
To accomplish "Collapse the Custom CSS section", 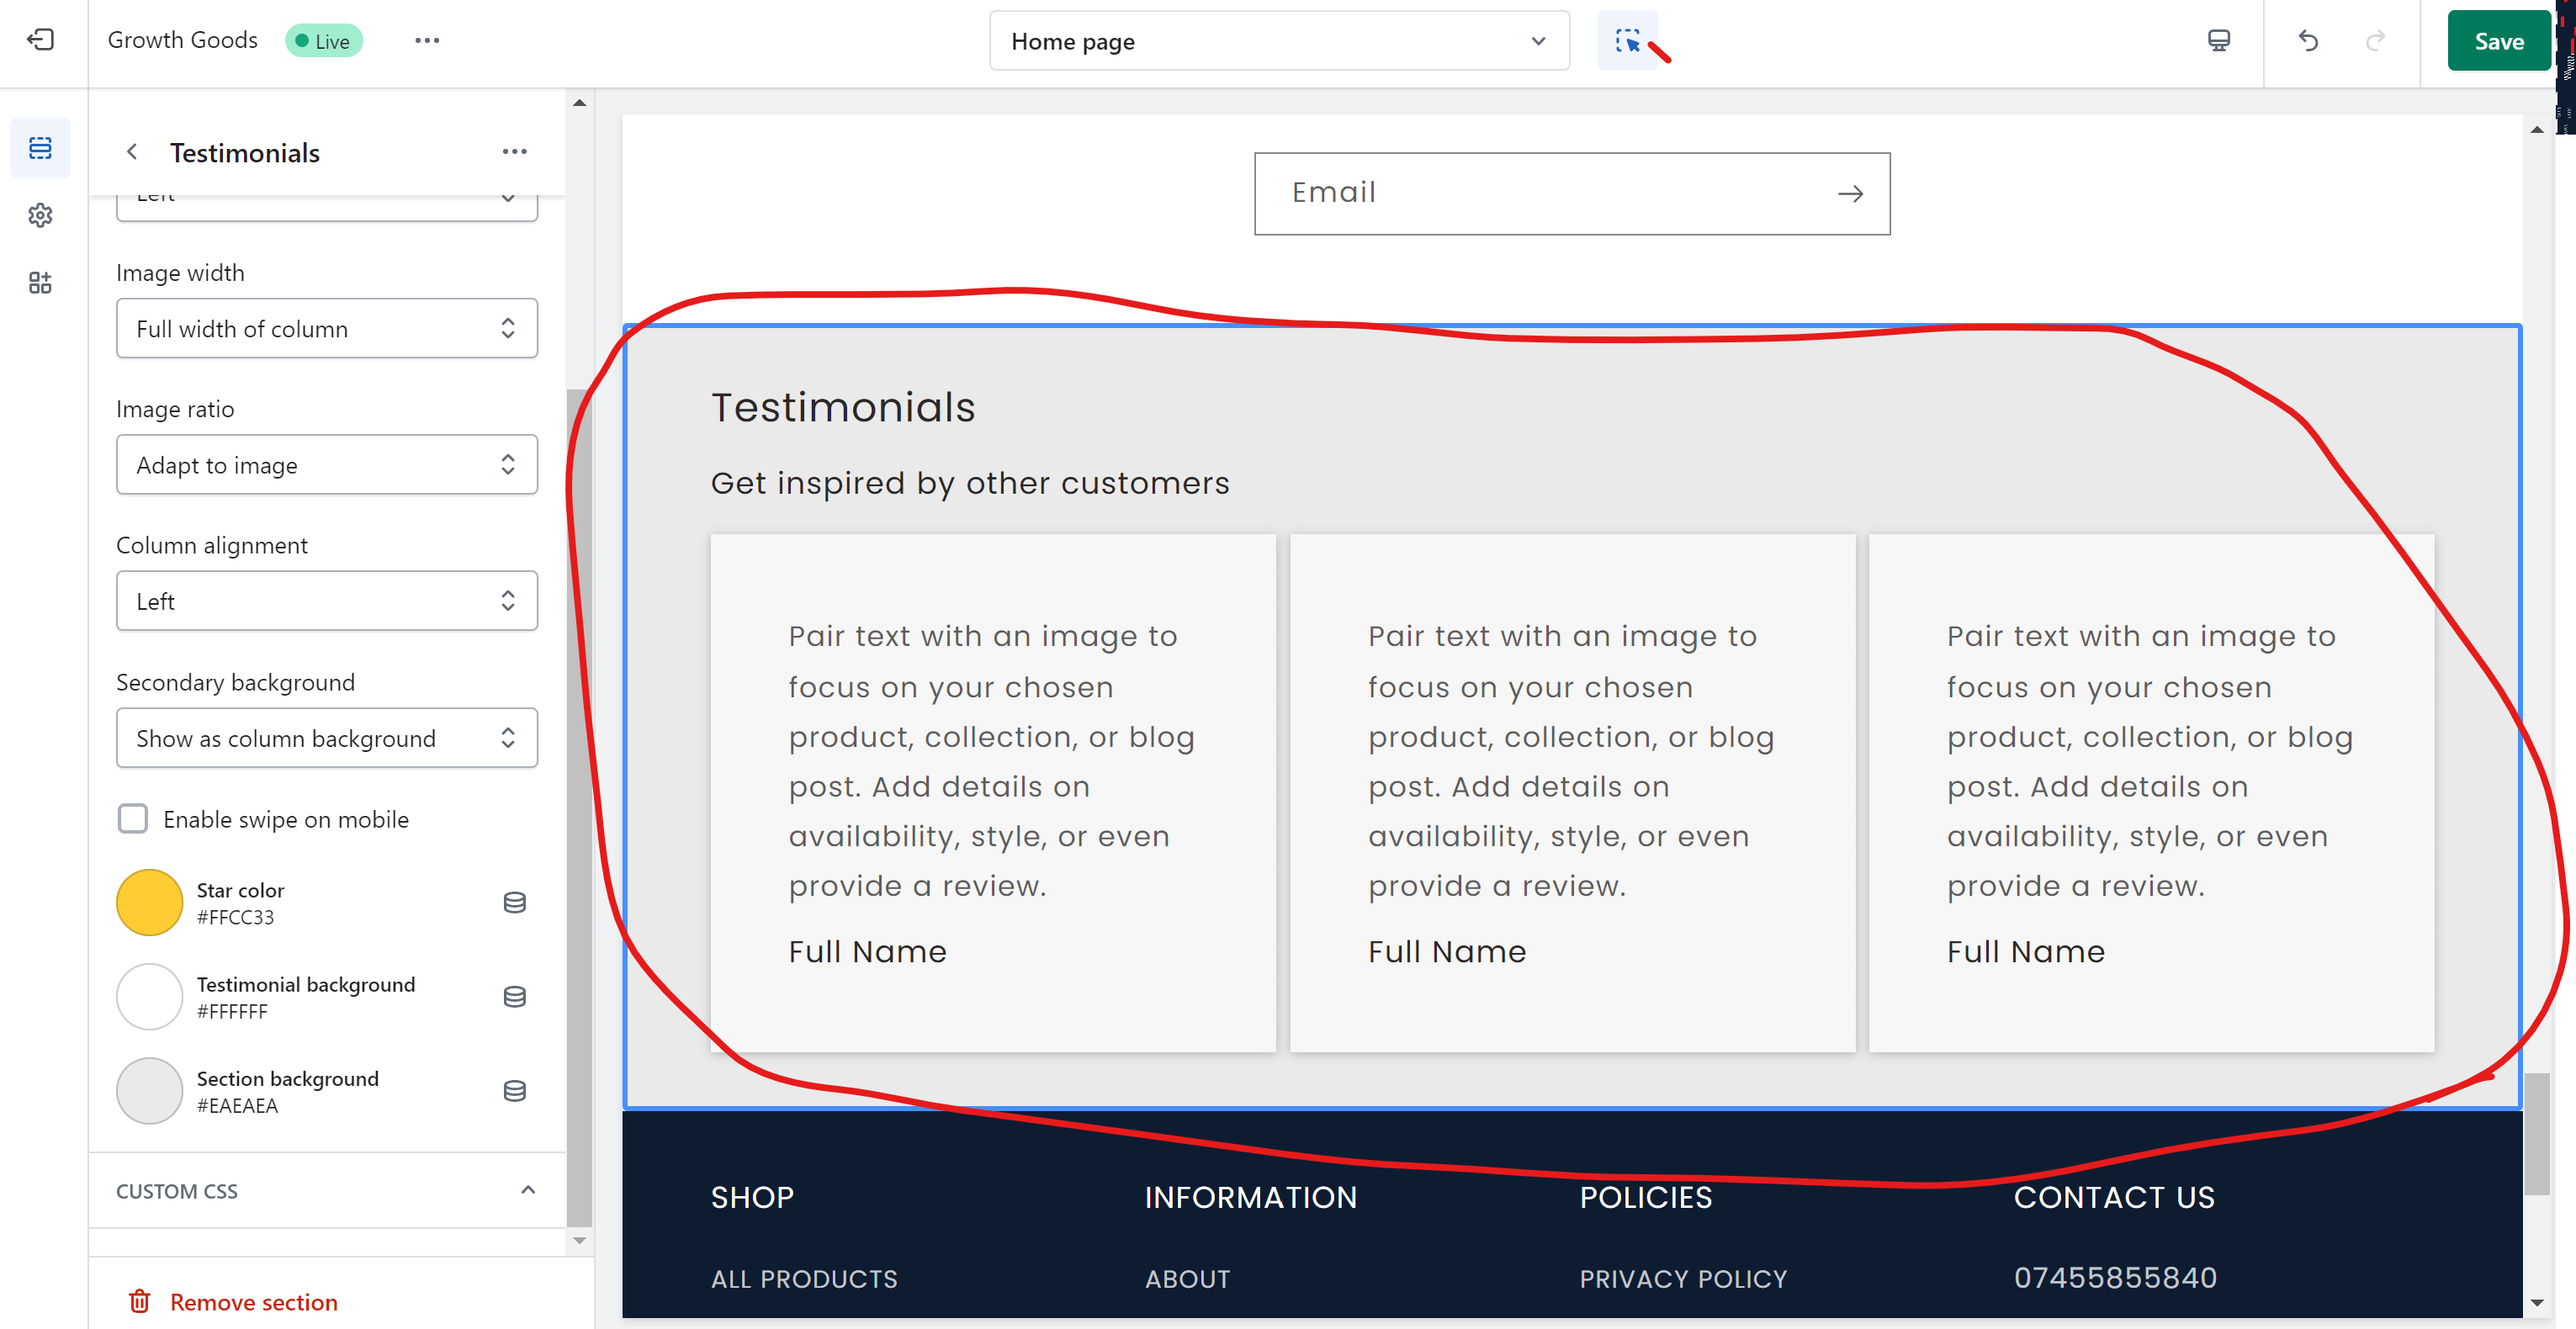I will (x=528, y=1190).
